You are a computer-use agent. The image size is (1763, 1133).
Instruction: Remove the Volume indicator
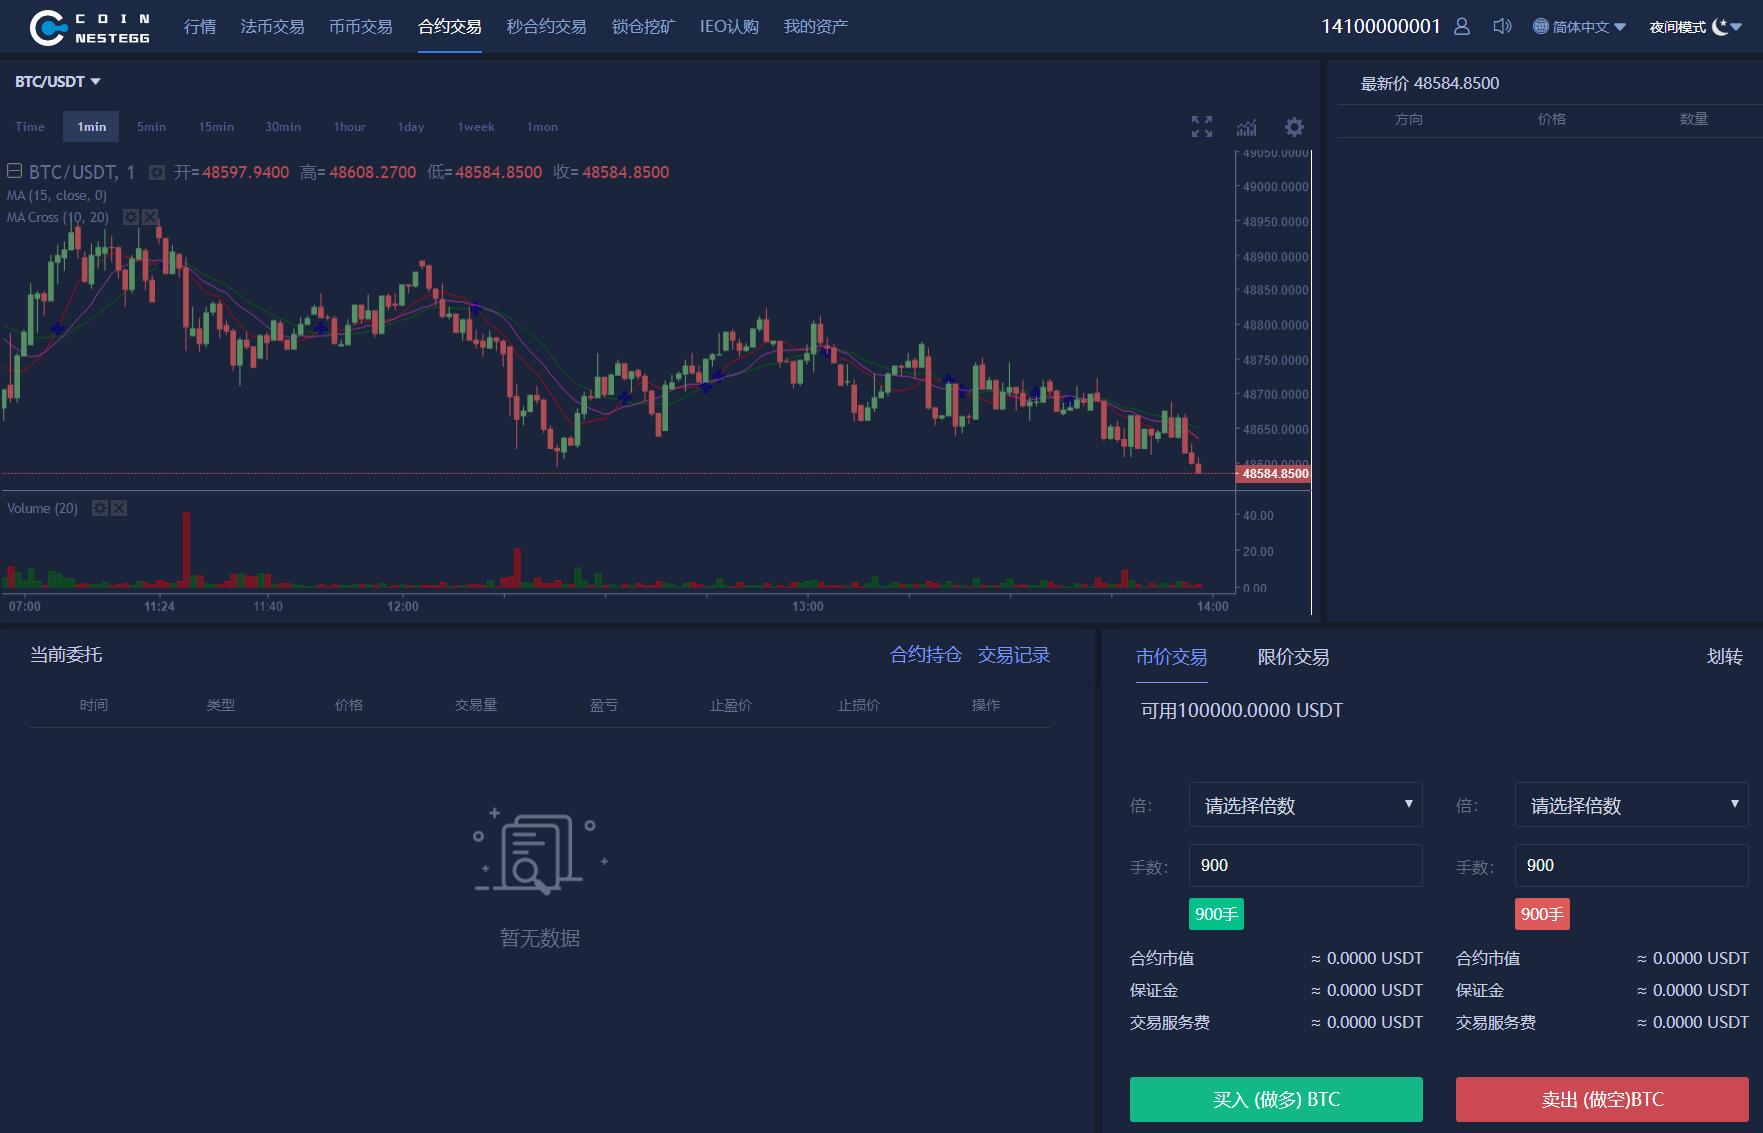coord(119,508)
